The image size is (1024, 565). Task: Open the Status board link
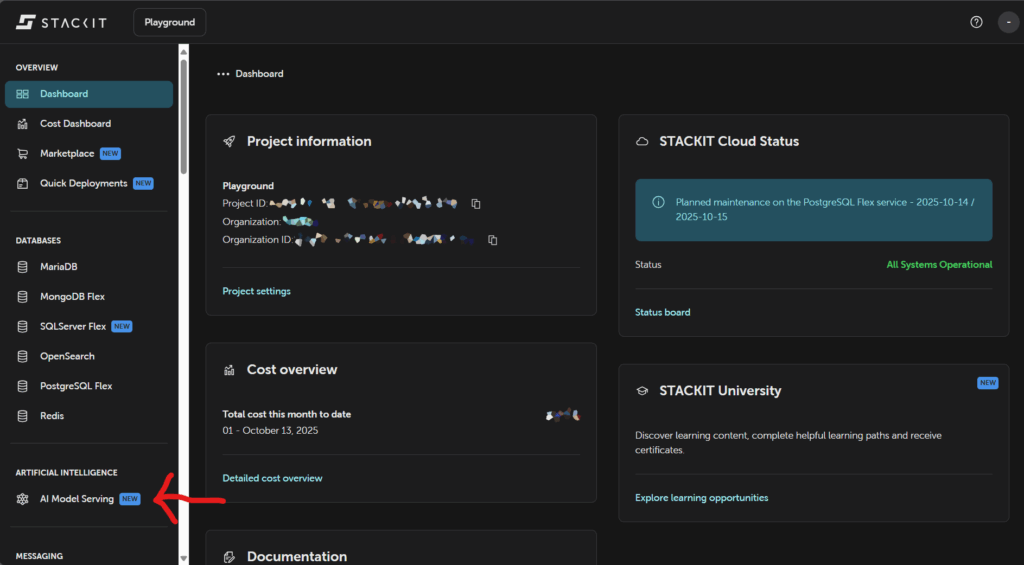(x=662, y=312)
